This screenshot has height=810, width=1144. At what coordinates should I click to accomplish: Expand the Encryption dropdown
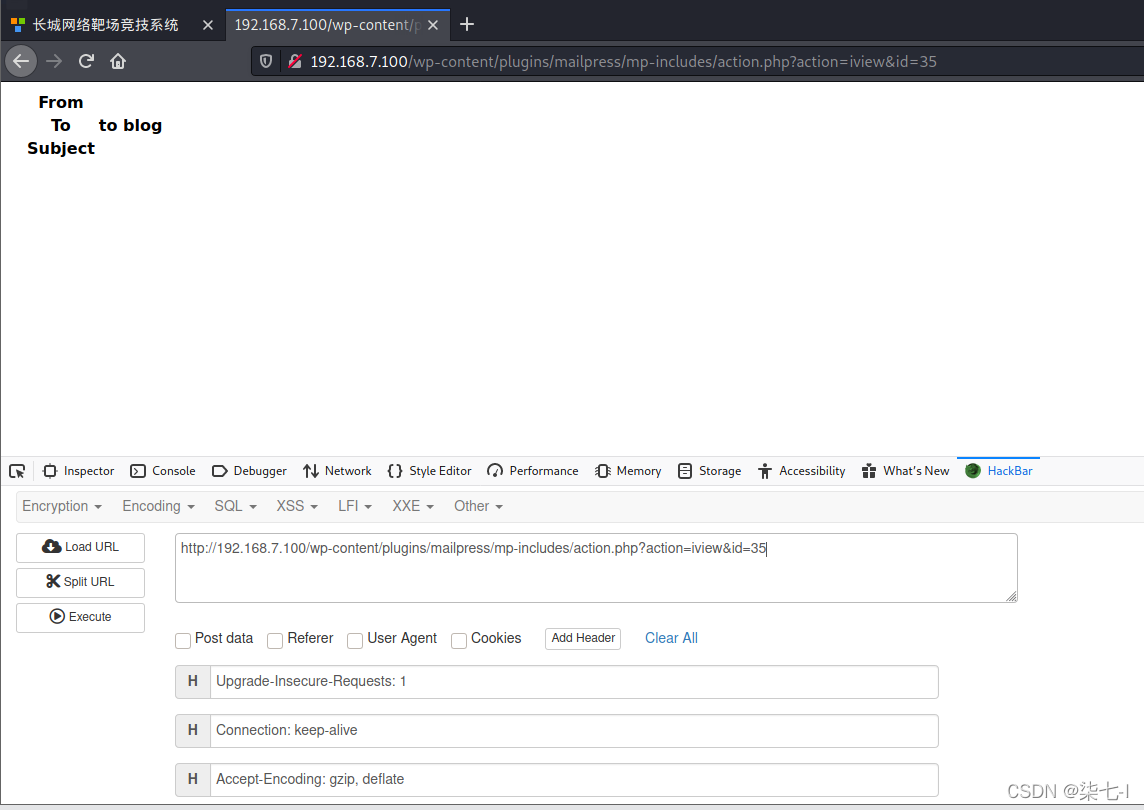62,506
